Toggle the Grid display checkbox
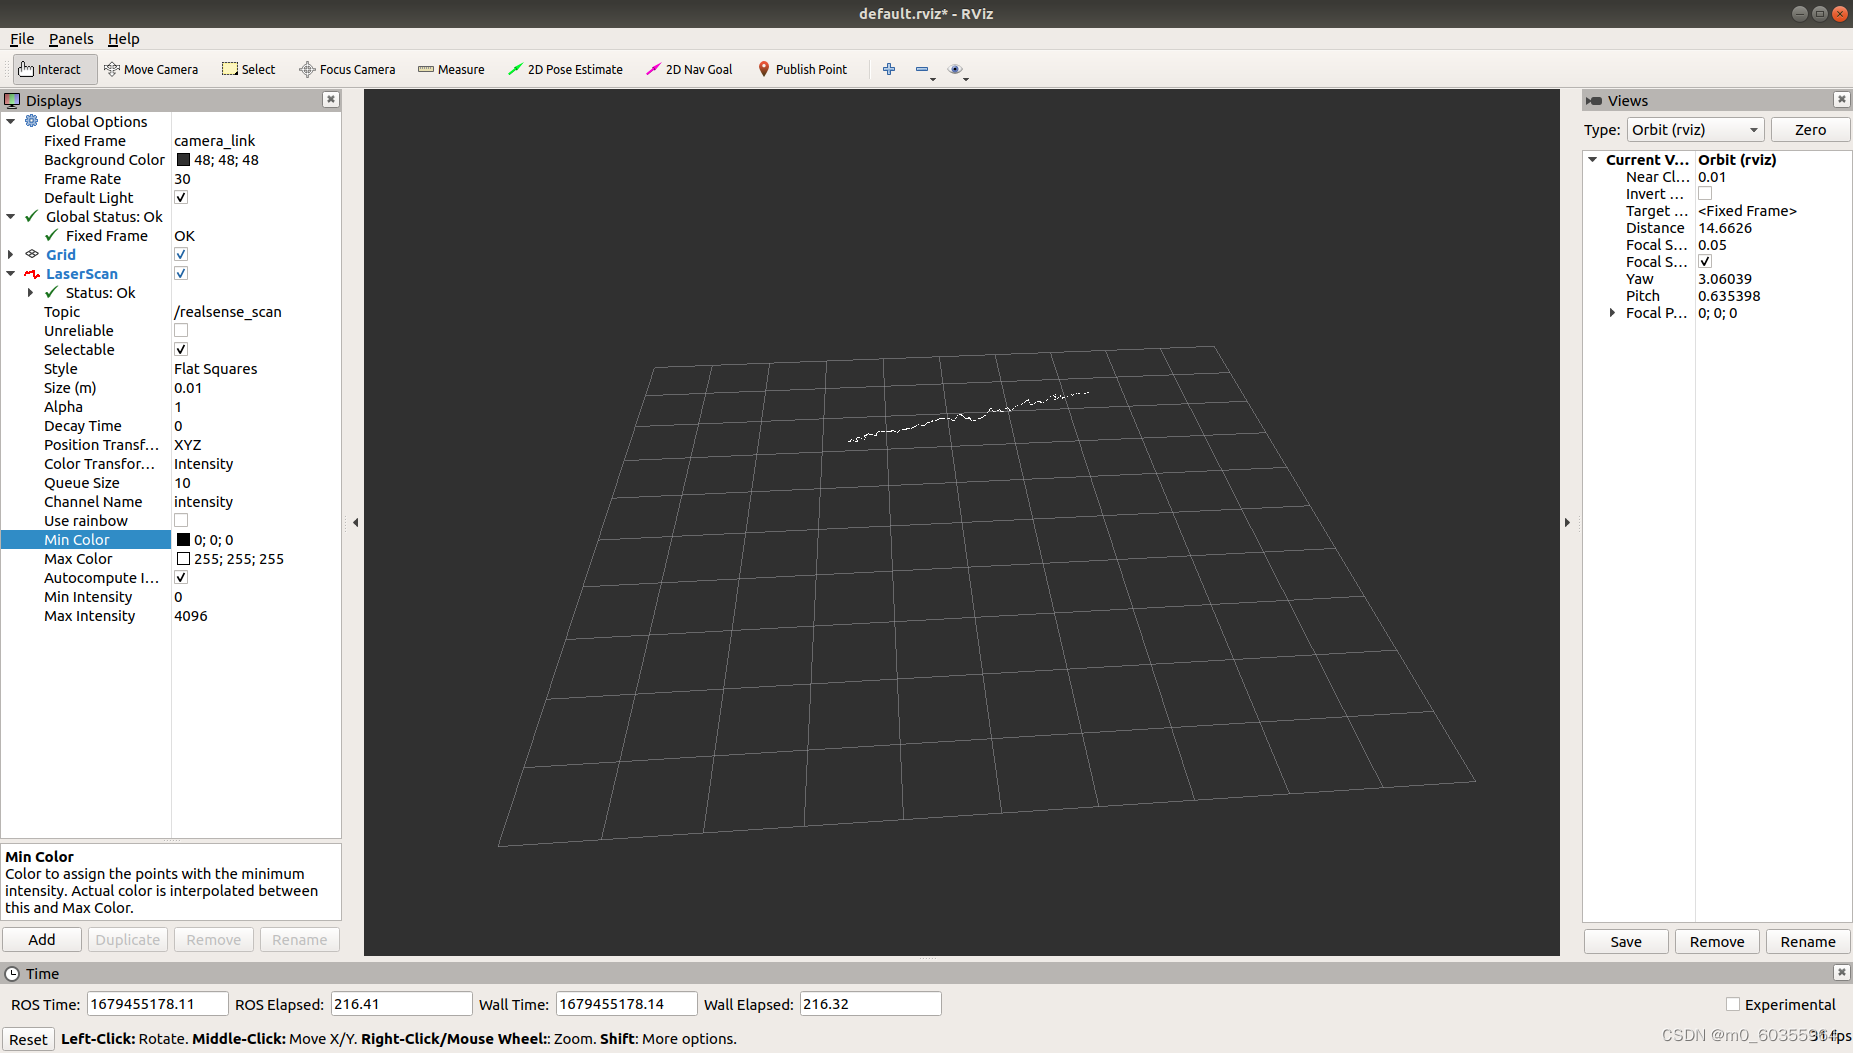 (x=181, y=254)
